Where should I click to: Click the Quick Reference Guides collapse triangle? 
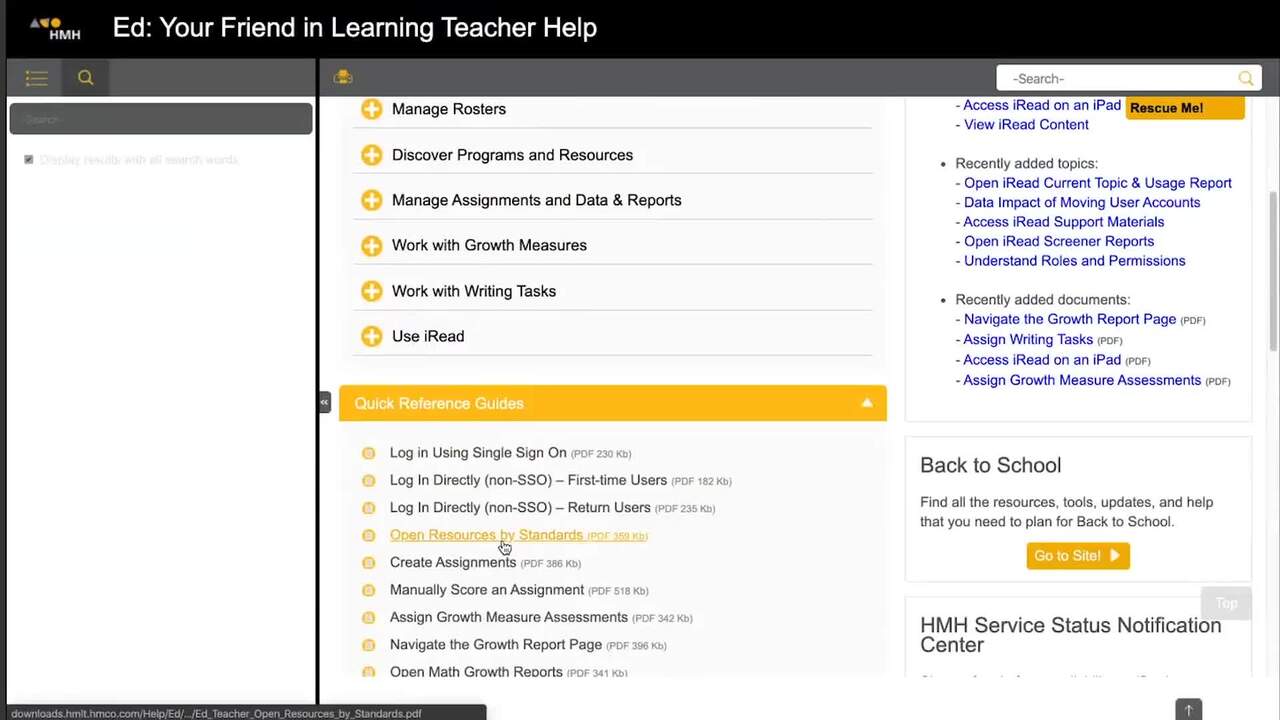[x=867, y=403]
